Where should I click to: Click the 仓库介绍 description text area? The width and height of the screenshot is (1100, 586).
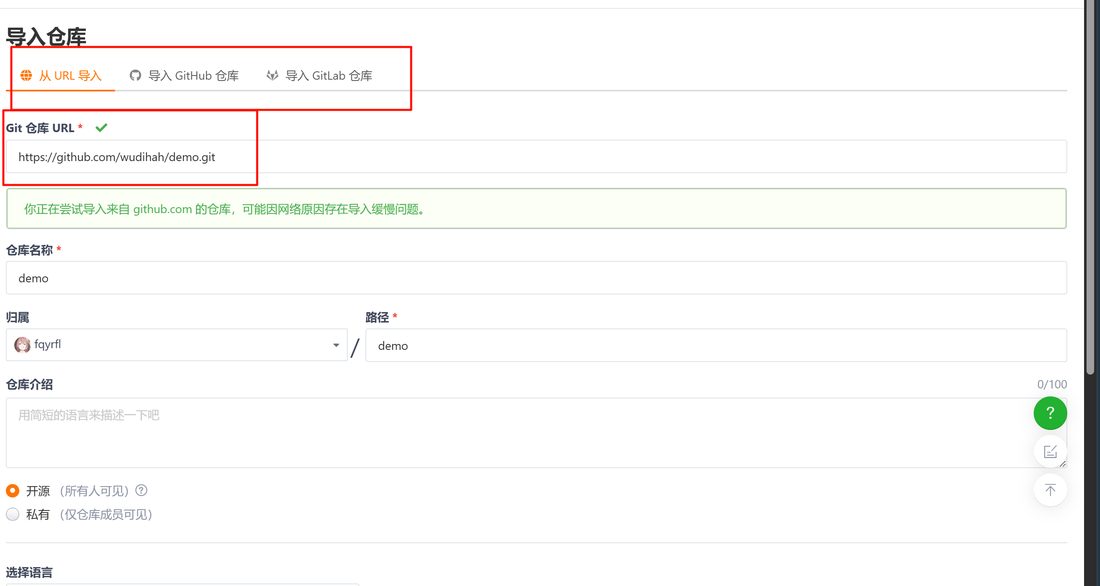[x=537, y=432]
